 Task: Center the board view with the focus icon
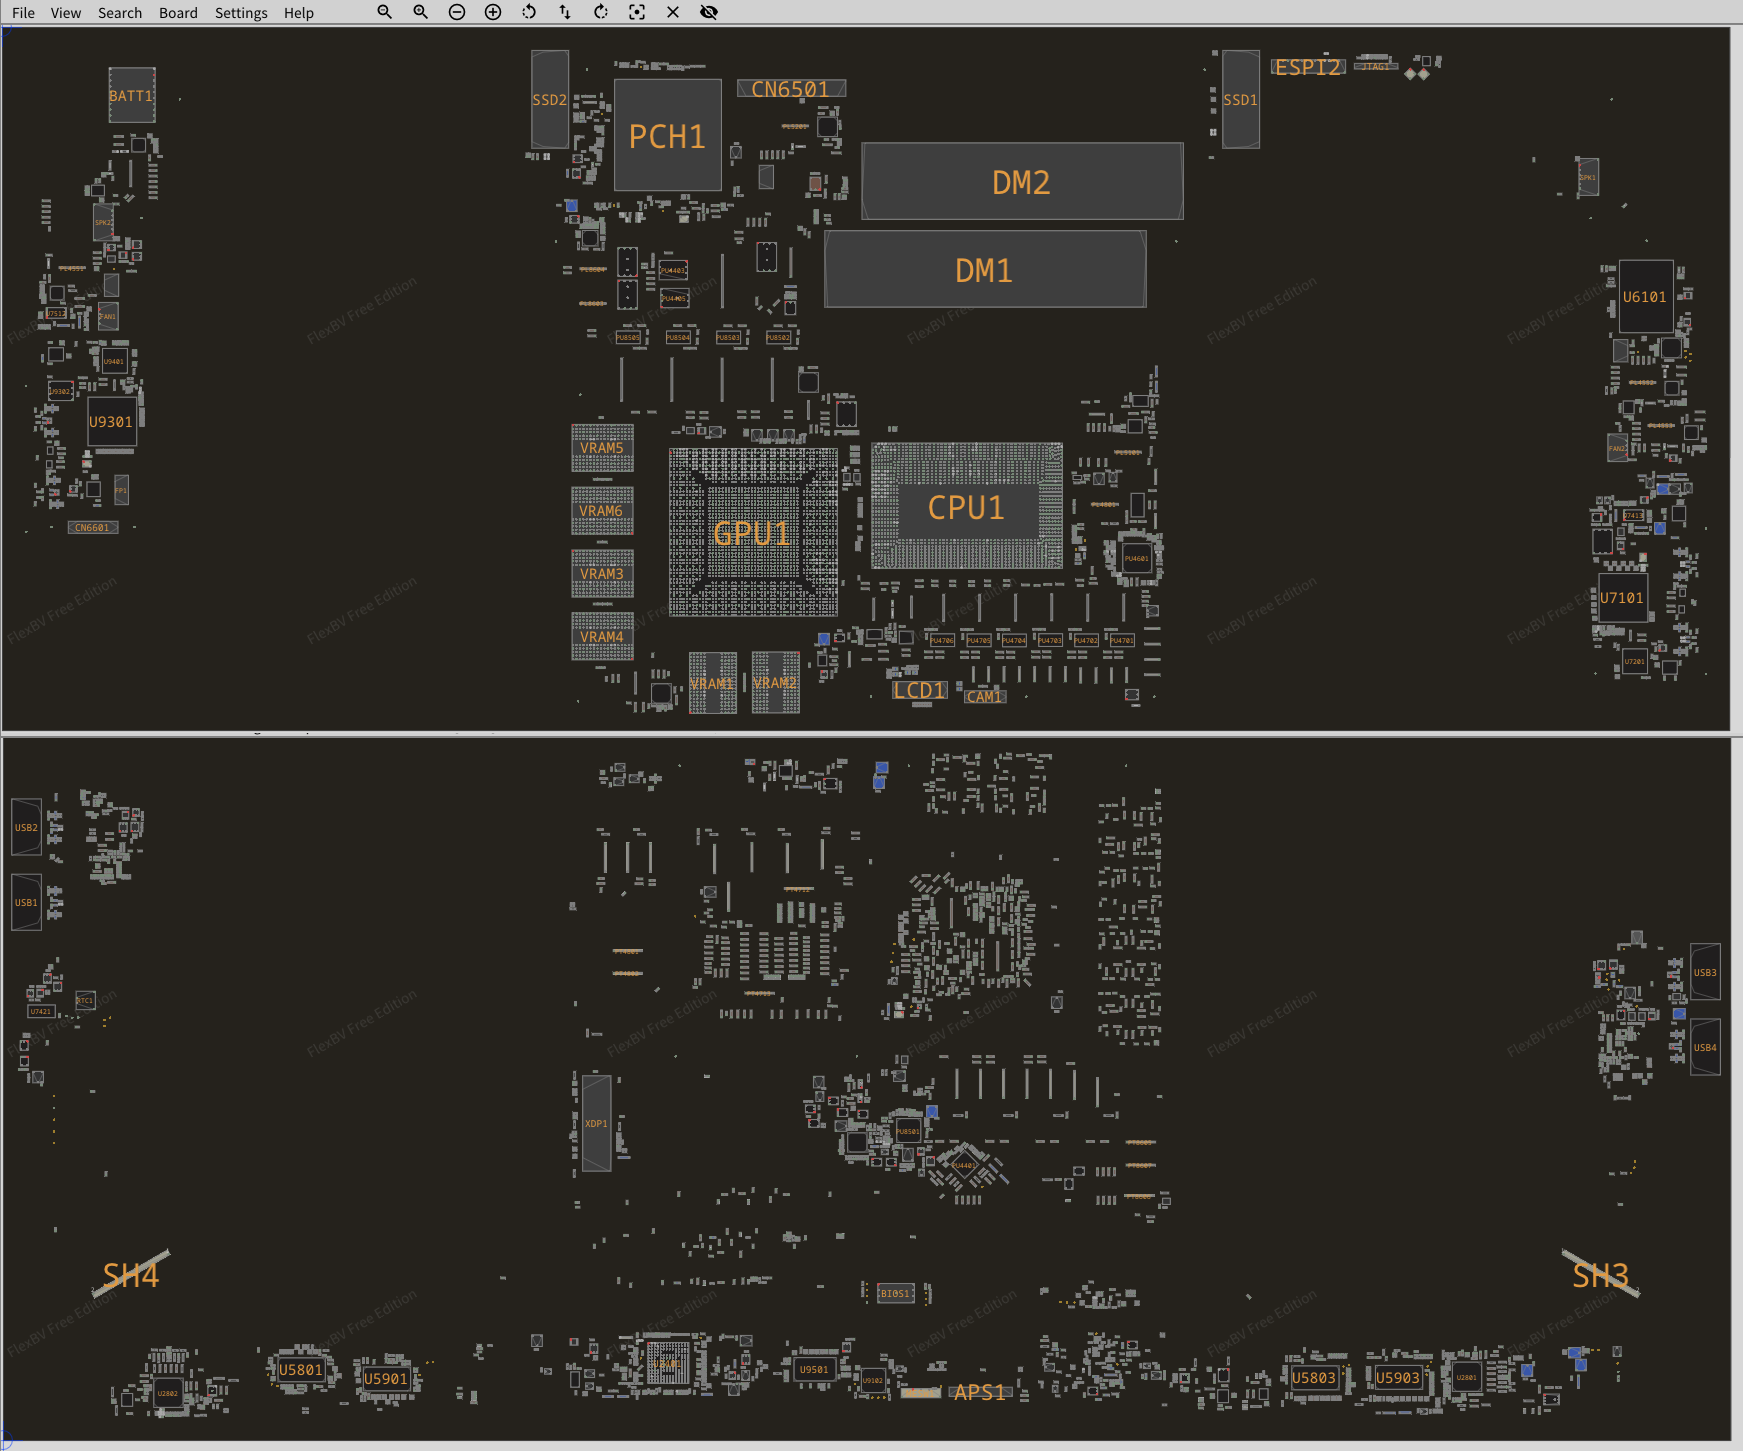(x=637, y=12)
